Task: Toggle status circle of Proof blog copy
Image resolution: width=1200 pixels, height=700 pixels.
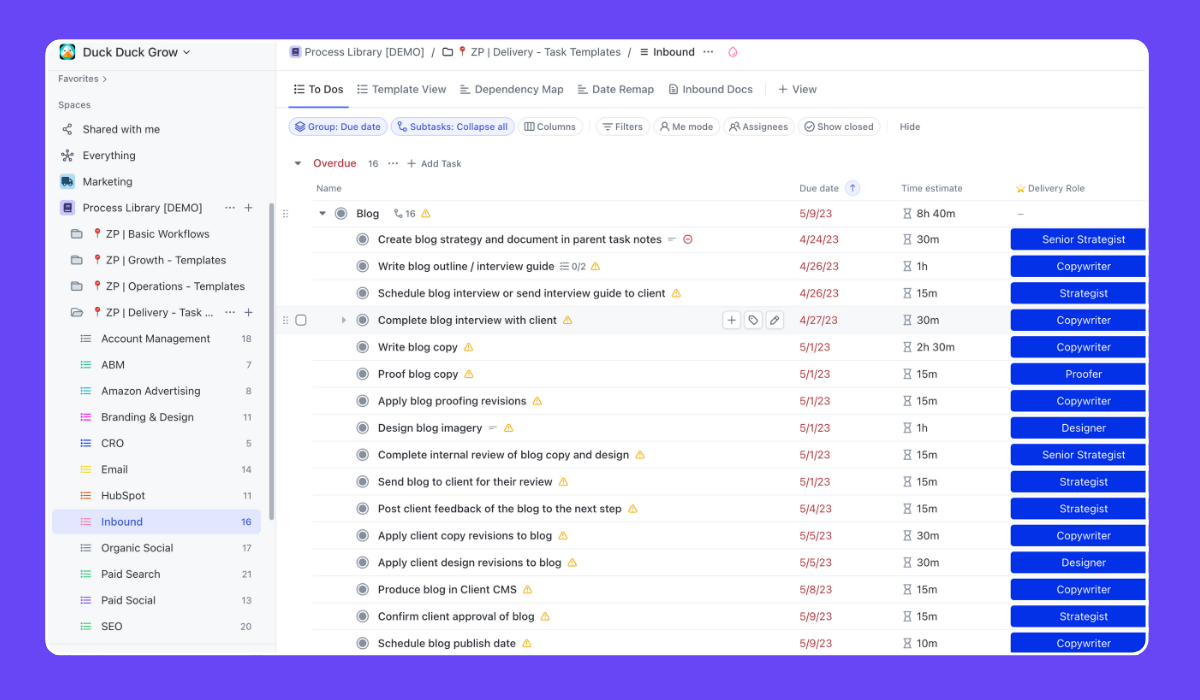Action: tap(363, 374)
